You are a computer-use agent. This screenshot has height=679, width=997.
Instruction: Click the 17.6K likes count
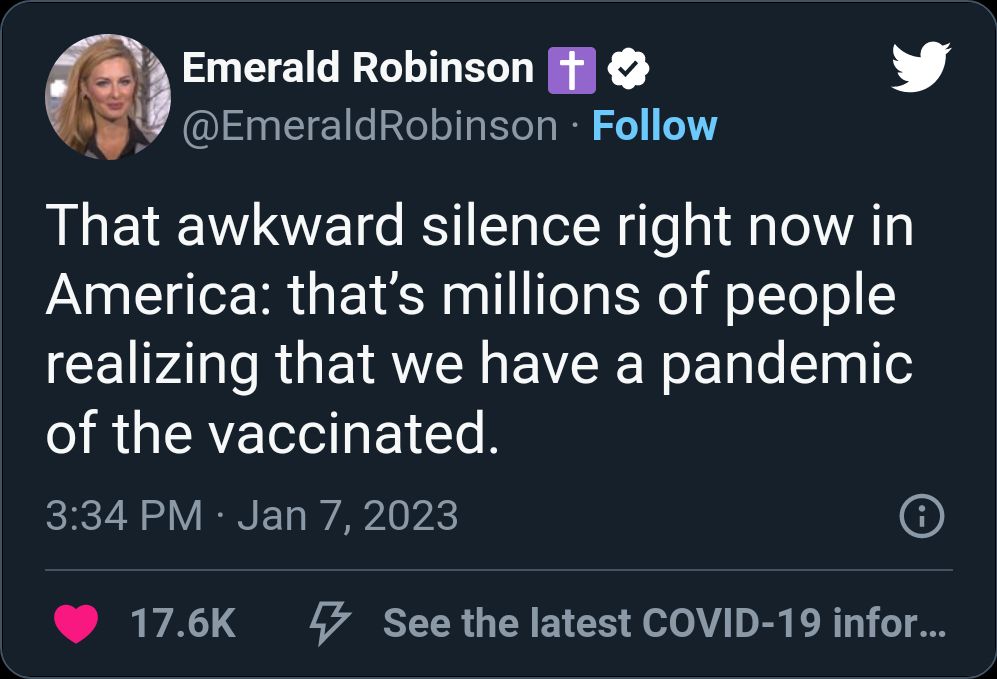coord(183,624)
